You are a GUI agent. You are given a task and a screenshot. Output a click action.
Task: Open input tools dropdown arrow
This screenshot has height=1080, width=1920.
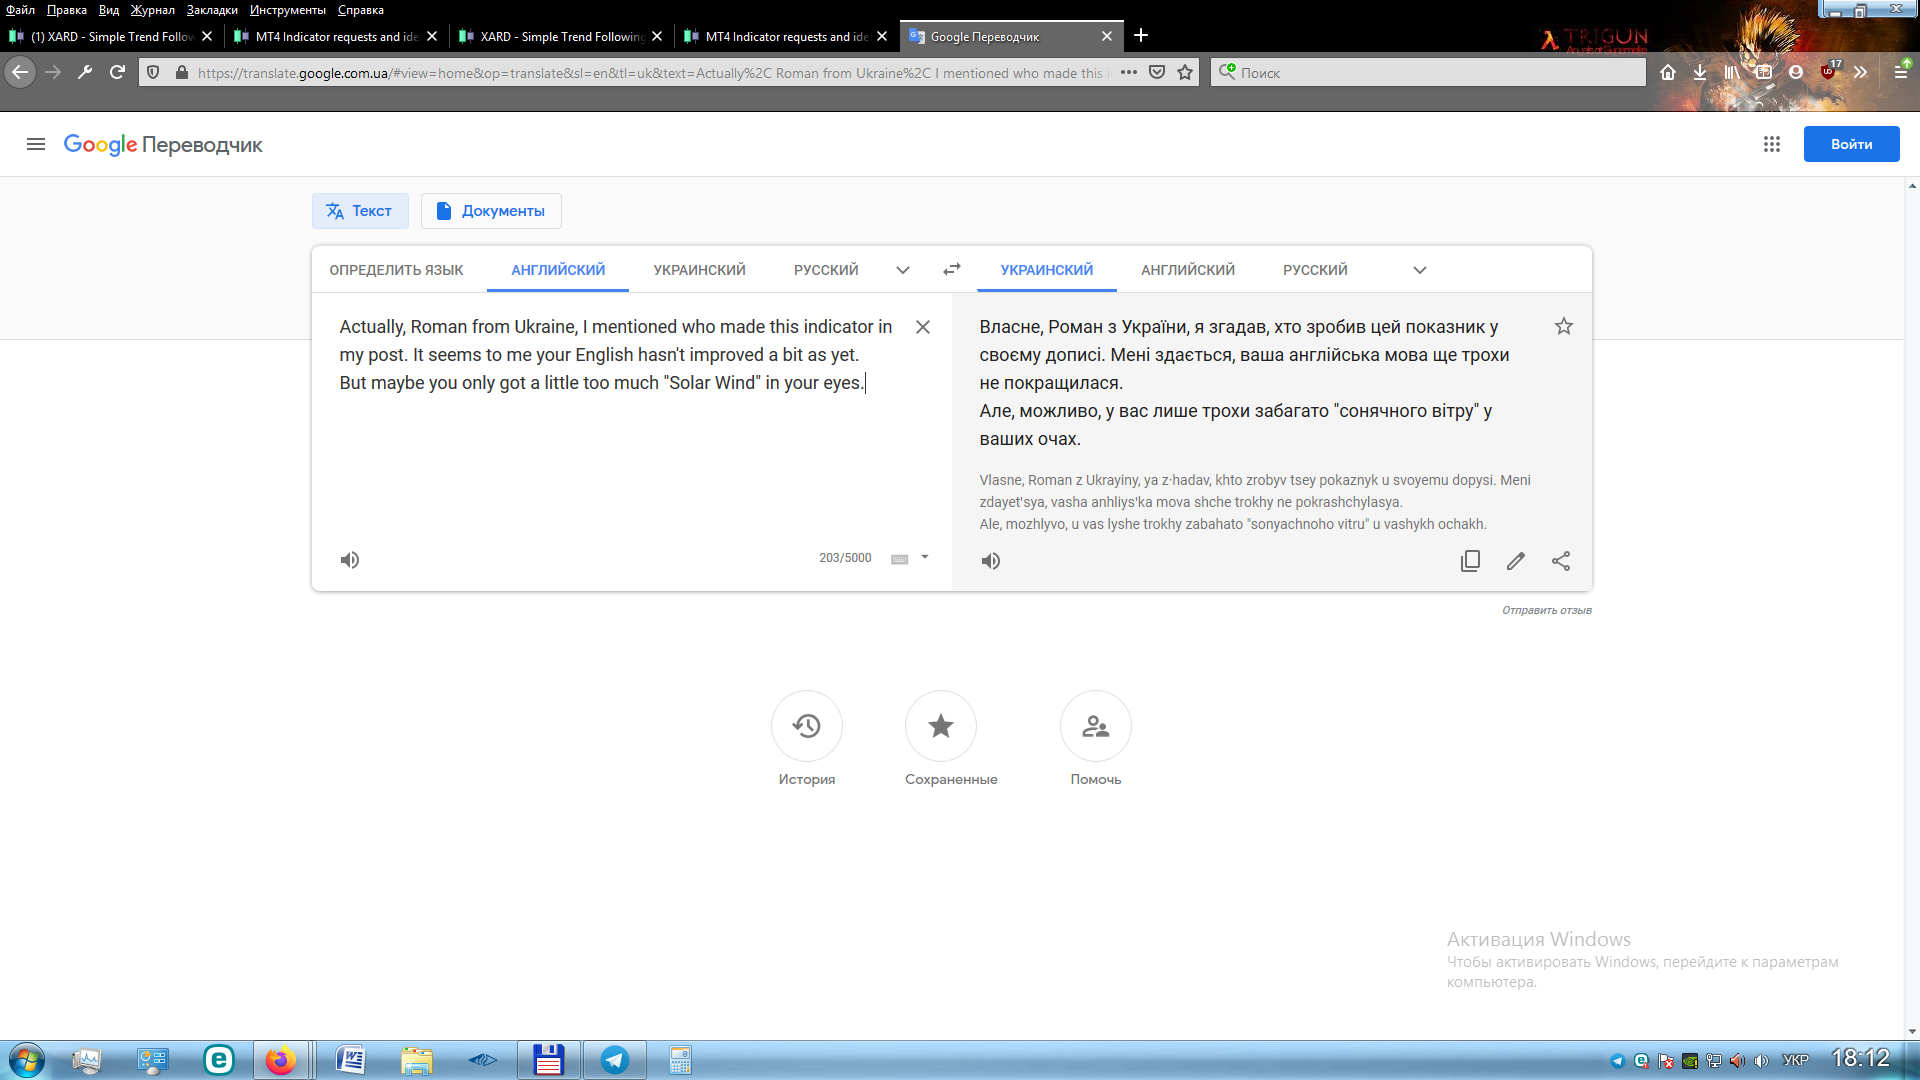point(925,557)
